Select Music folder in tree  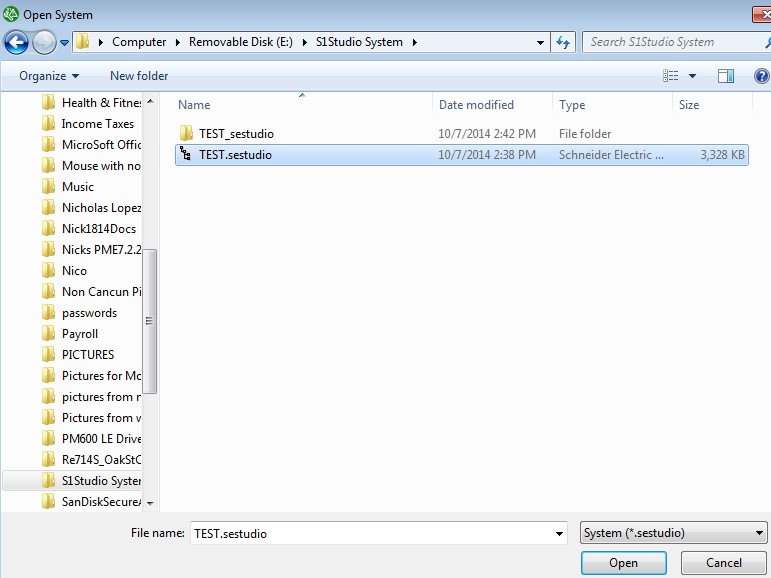(78, 187)
